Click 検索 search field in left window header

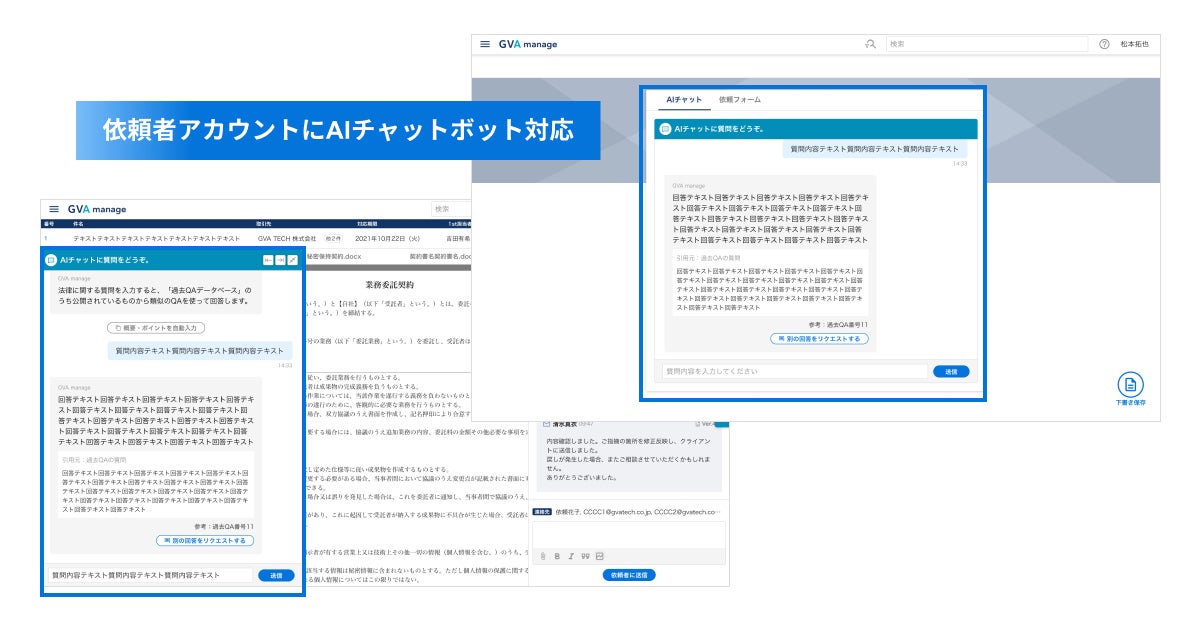pos(452,209)
